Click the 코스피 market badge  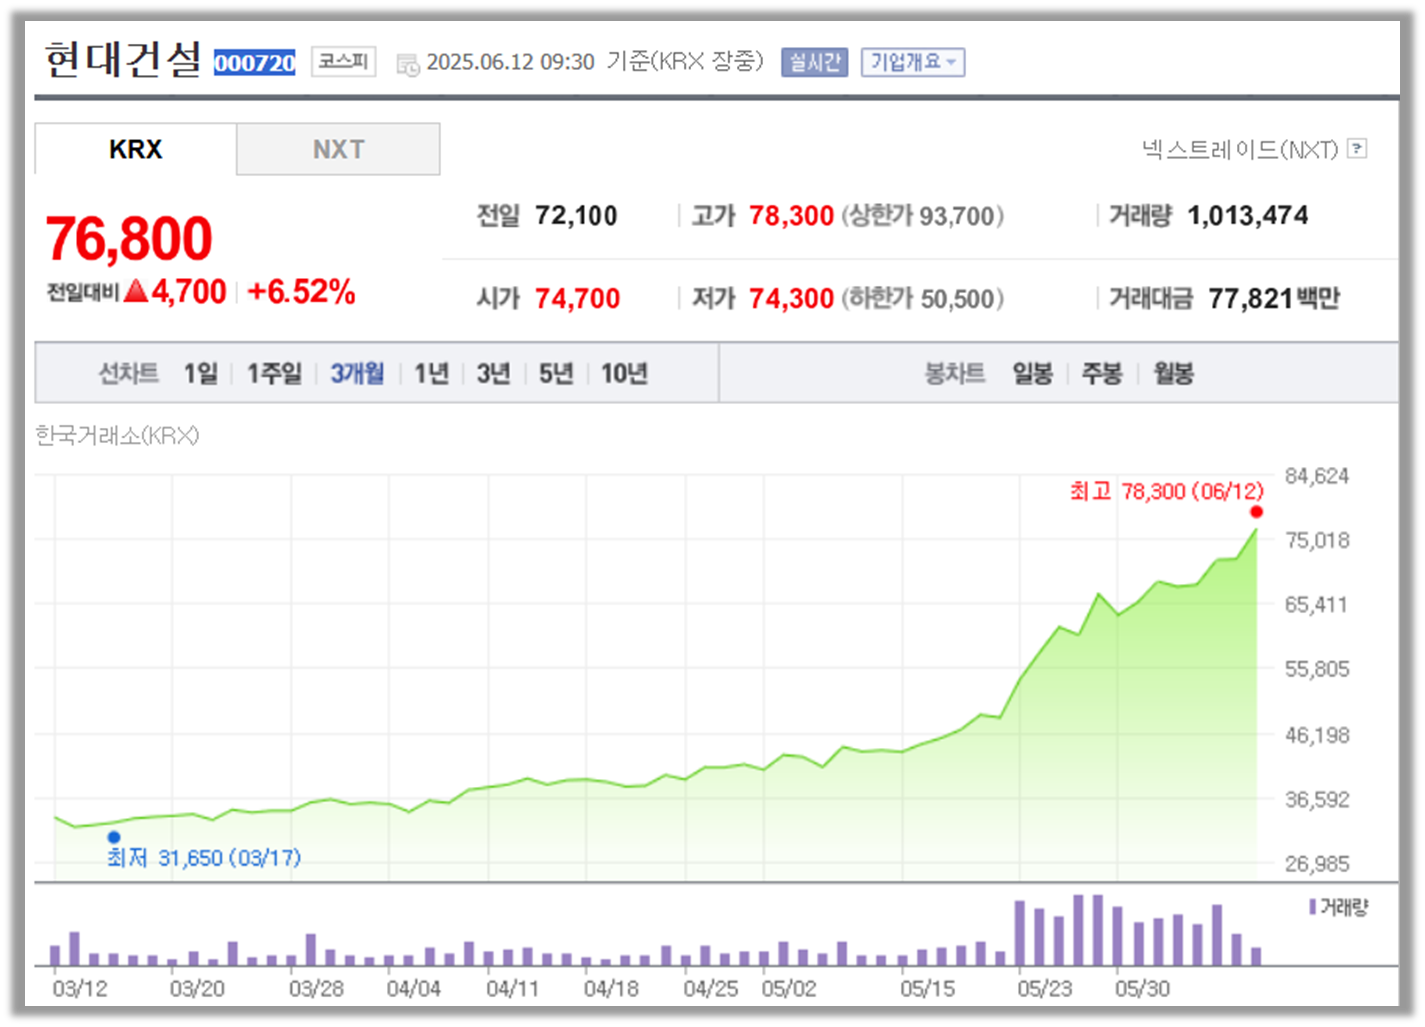coord(343,62)
